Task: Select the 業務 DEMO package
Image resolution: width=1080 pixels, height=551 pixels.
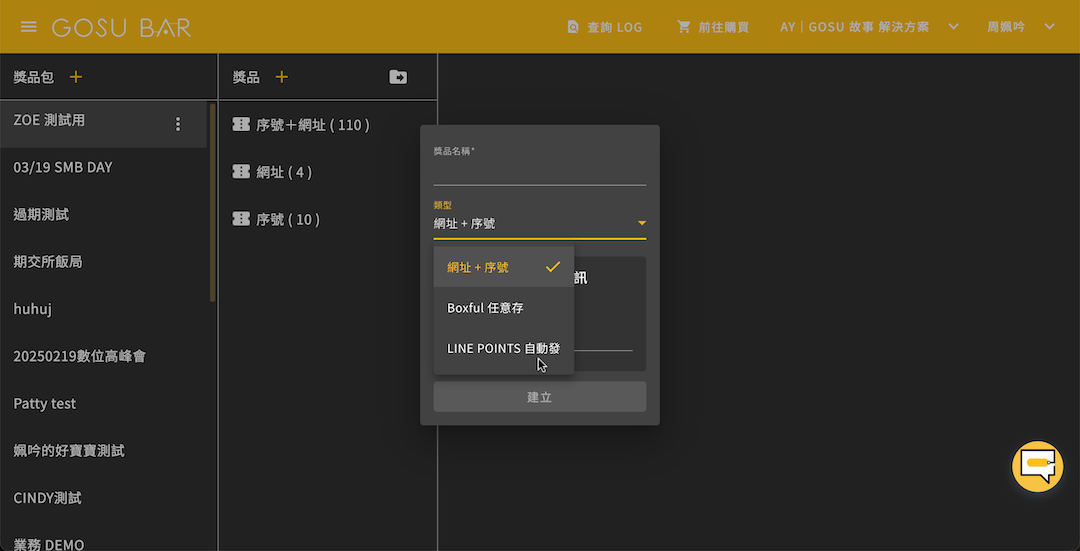Action: [x=103, y=537]
